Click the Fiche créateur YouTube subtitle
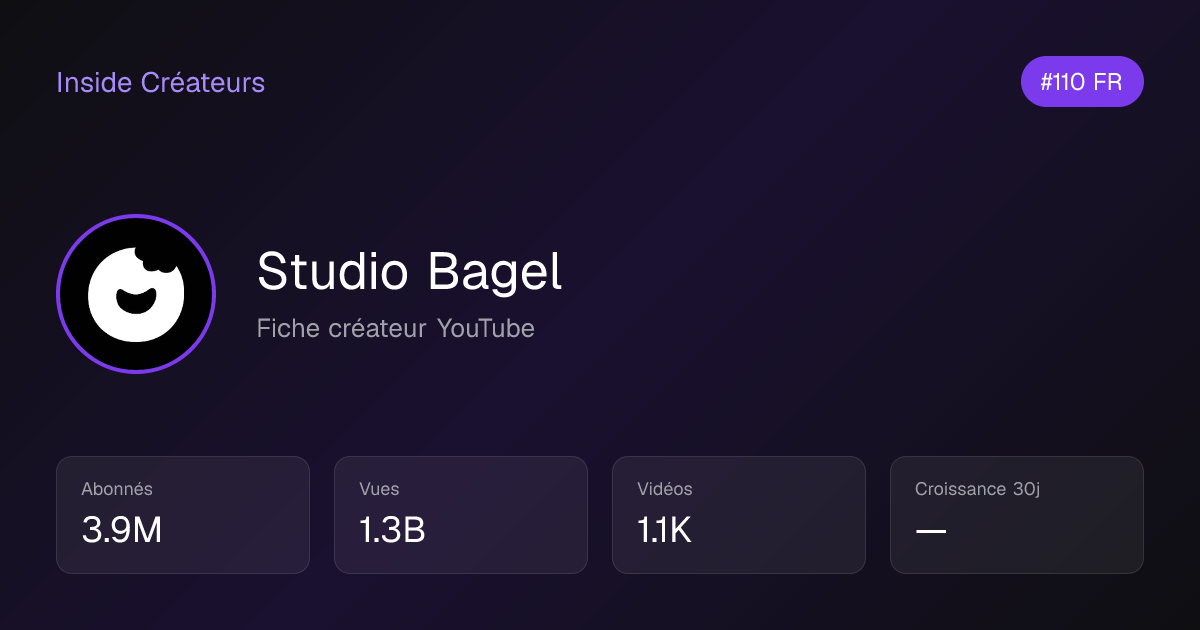Viewport: 1200px width, 630px height. pos(395,328)
